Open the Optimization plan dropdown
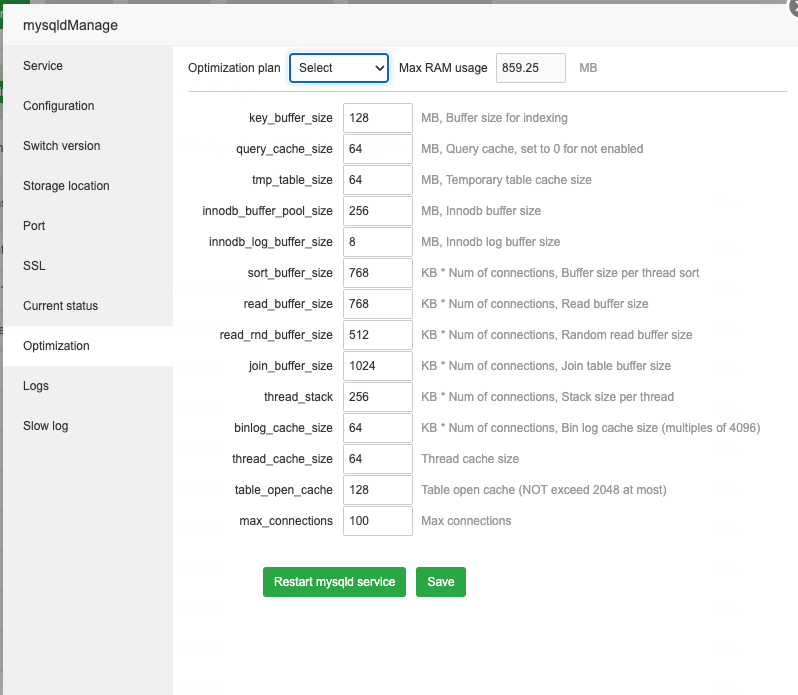 tap(339, 68)
